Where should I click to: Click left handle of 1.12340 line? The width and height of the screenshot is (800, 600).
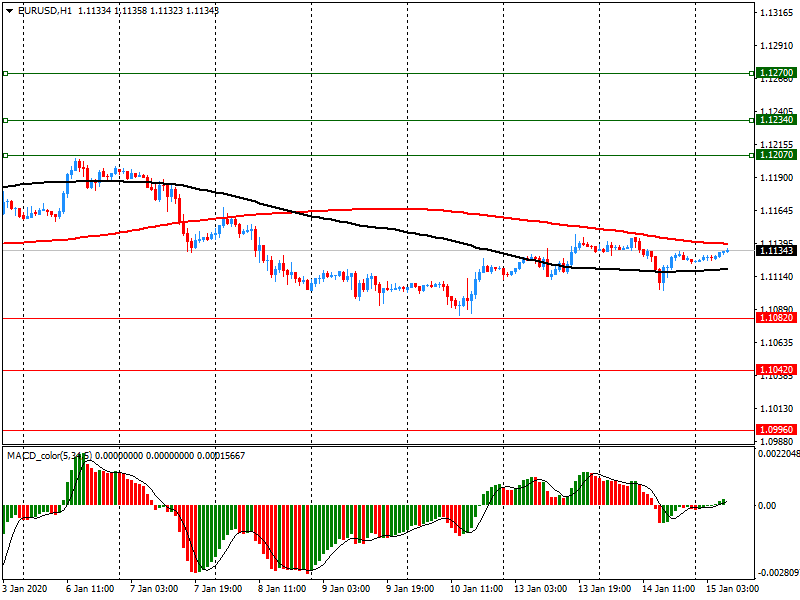tap(4, 120)
